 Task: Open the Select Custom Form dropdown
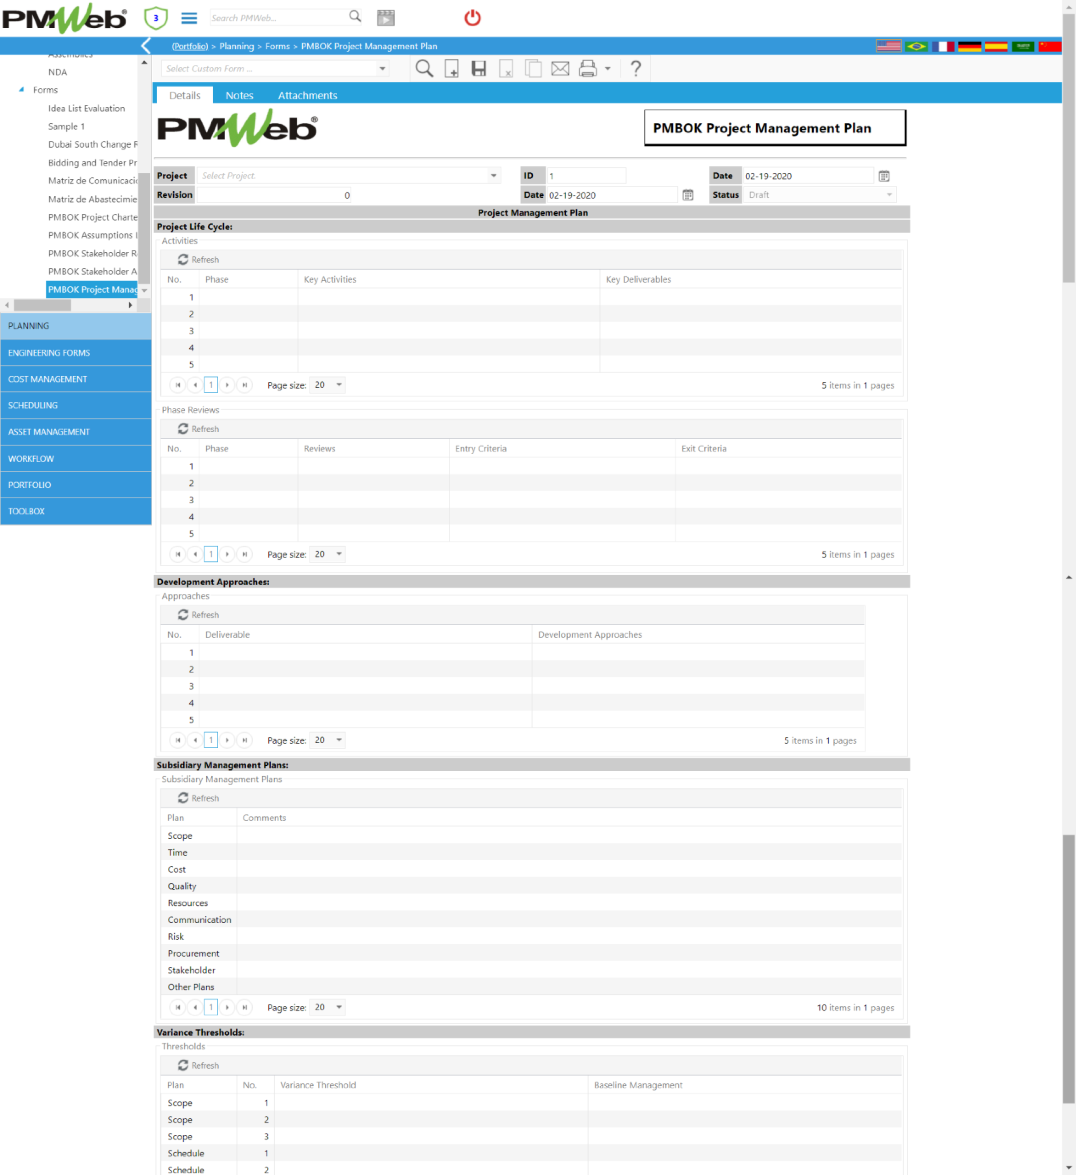pyautogui.click(x=382, y=68)
